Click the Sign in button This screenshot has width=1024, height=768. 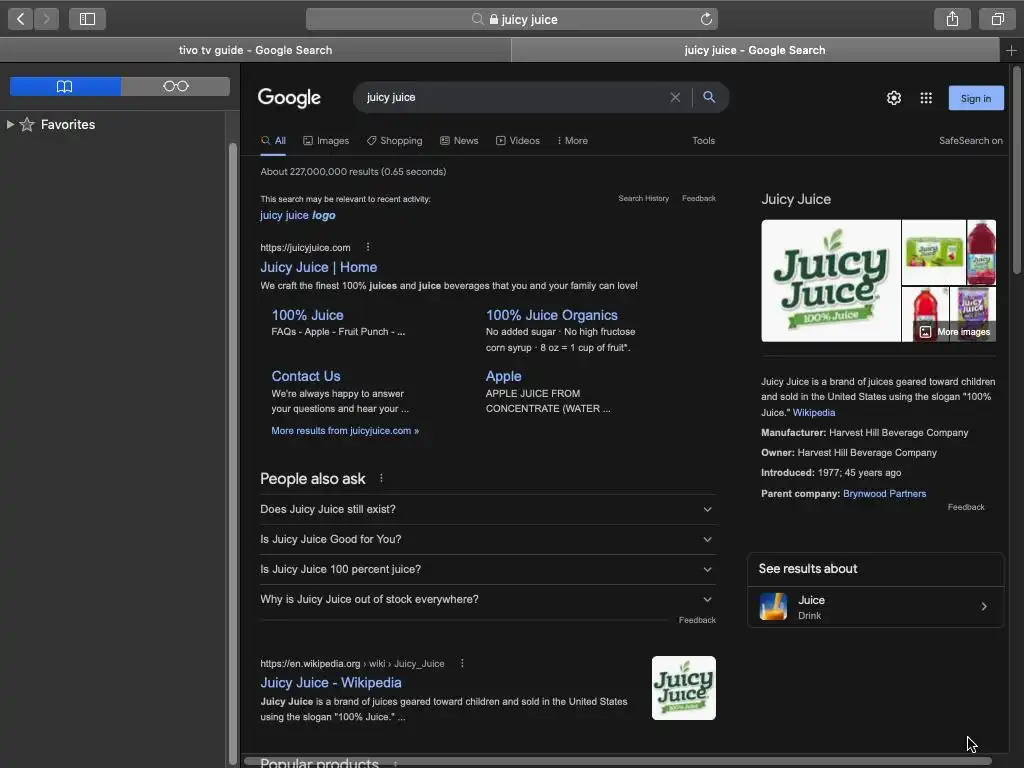(x=976, y=98)
